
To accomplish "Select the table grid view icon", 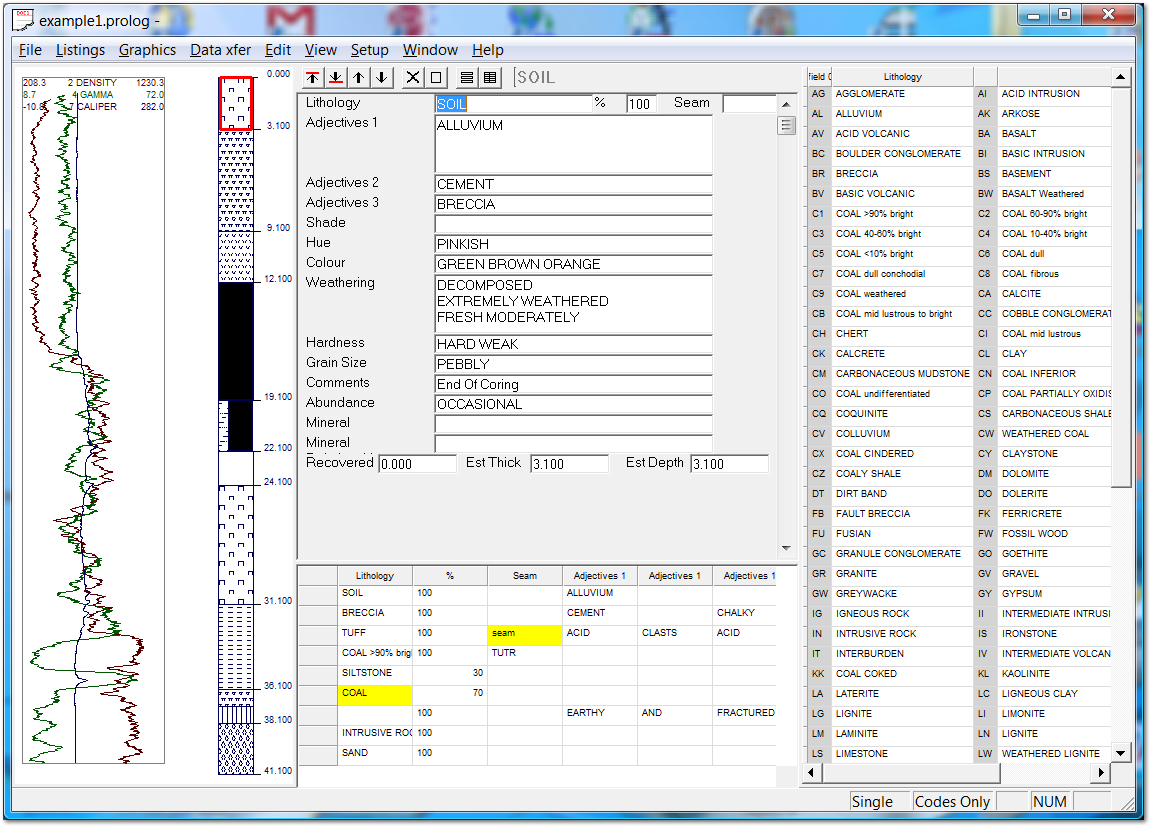I will click(x=490, y=78).
